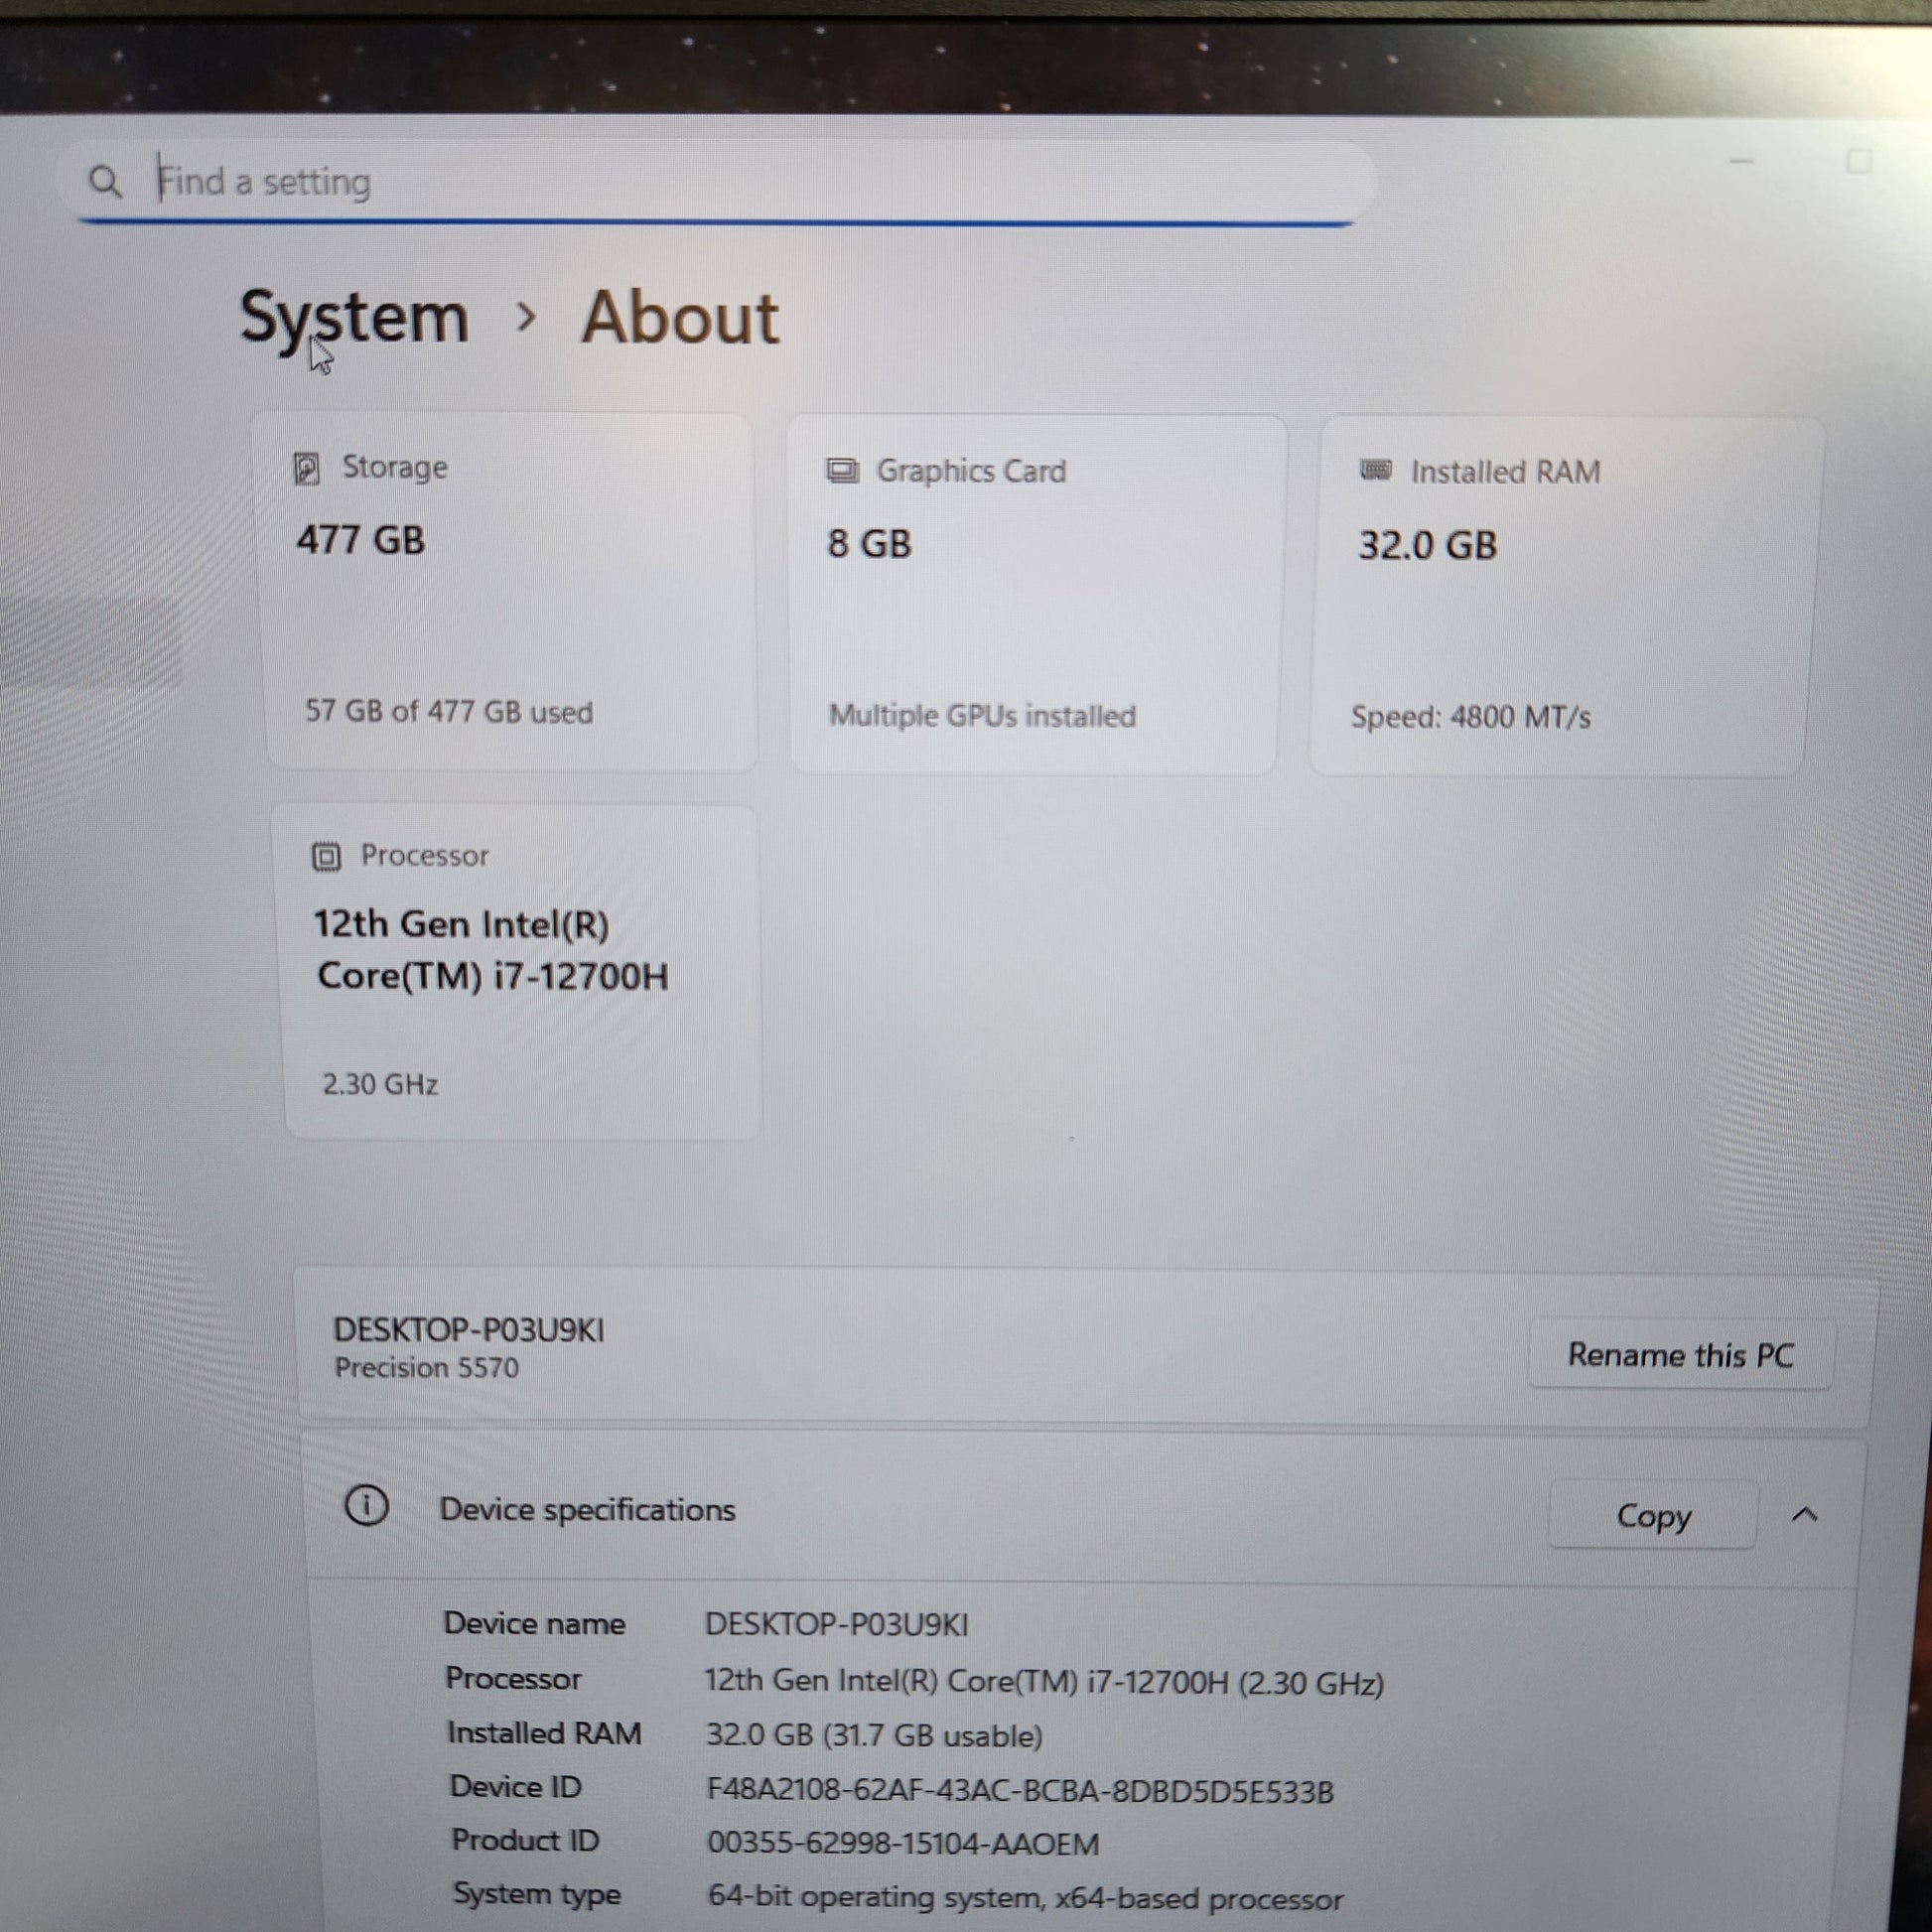This screenshot has width=1932, height=1932.
Task: Click the Graphics Card icon
Action: tap(842, 471)
